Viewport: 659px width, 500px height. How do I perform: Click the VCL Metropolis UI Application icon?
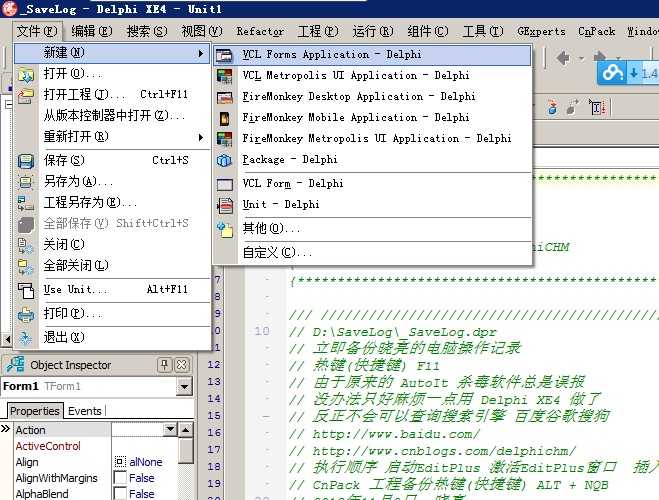[x=224, y=76]
